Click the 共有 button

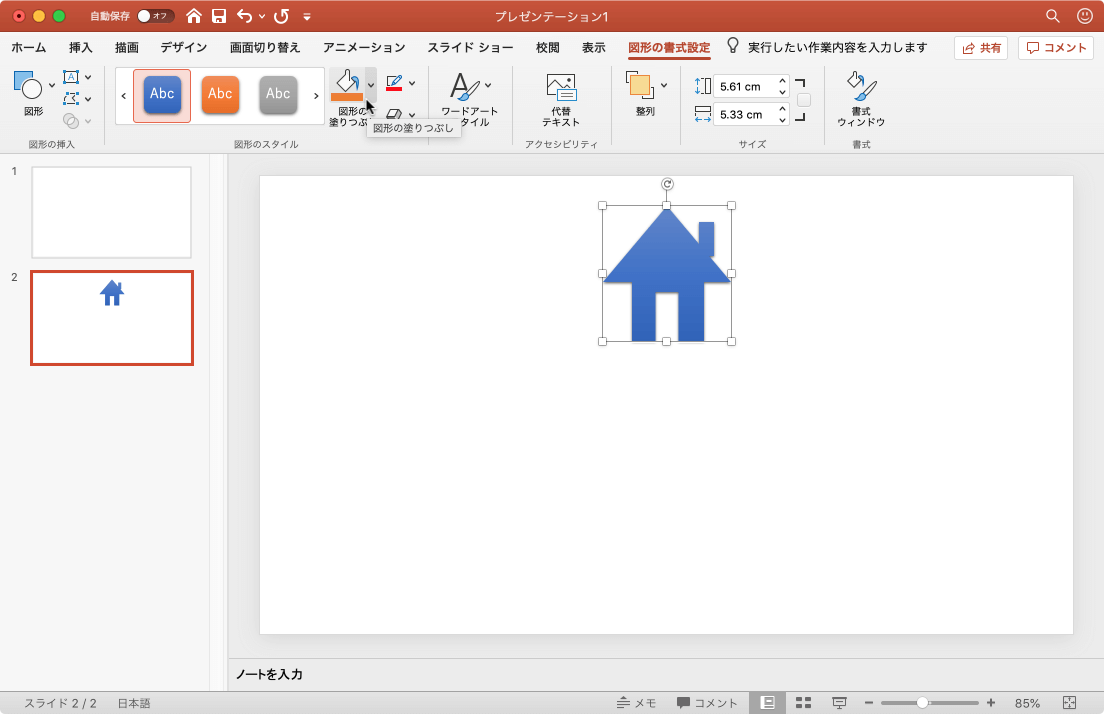point(981,48)
